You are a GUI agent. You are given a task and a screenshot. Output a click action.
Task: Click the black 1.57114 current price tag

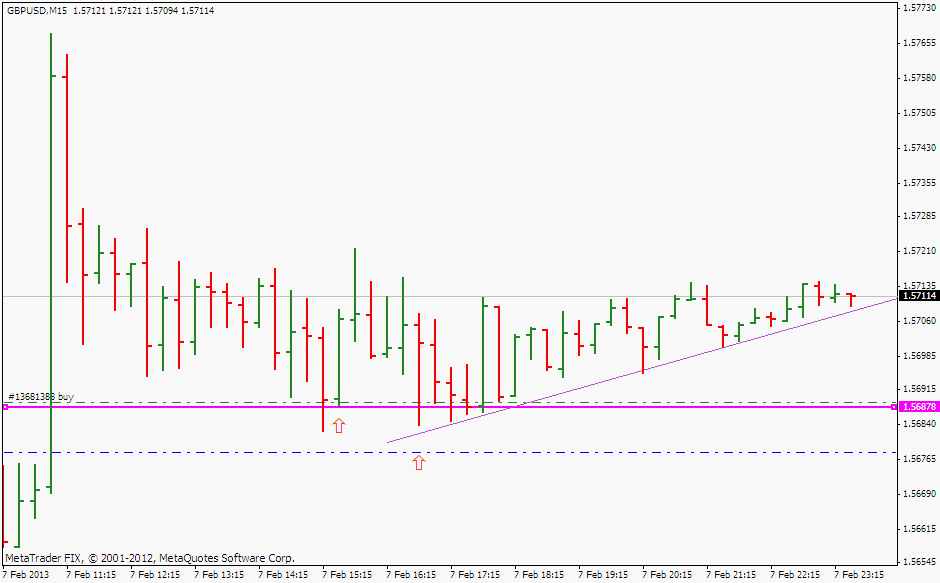pos(918,296)
